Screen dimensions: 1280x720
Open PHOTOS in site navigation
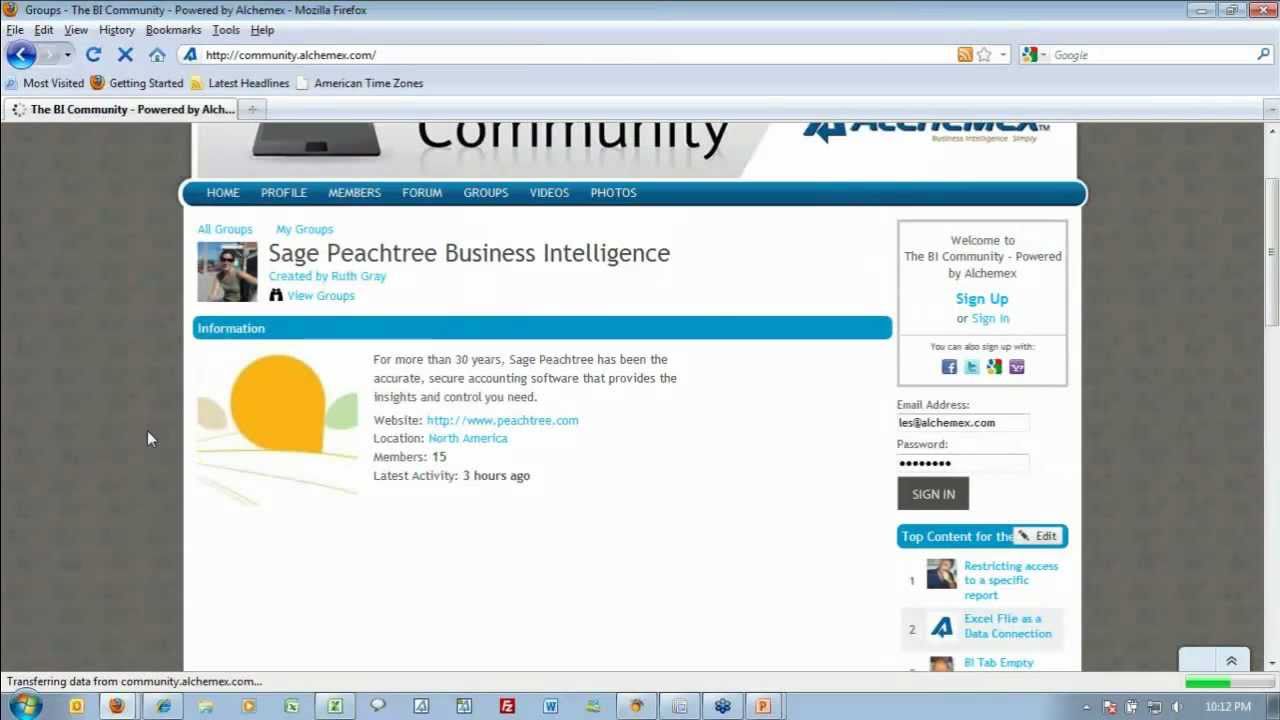613,193
